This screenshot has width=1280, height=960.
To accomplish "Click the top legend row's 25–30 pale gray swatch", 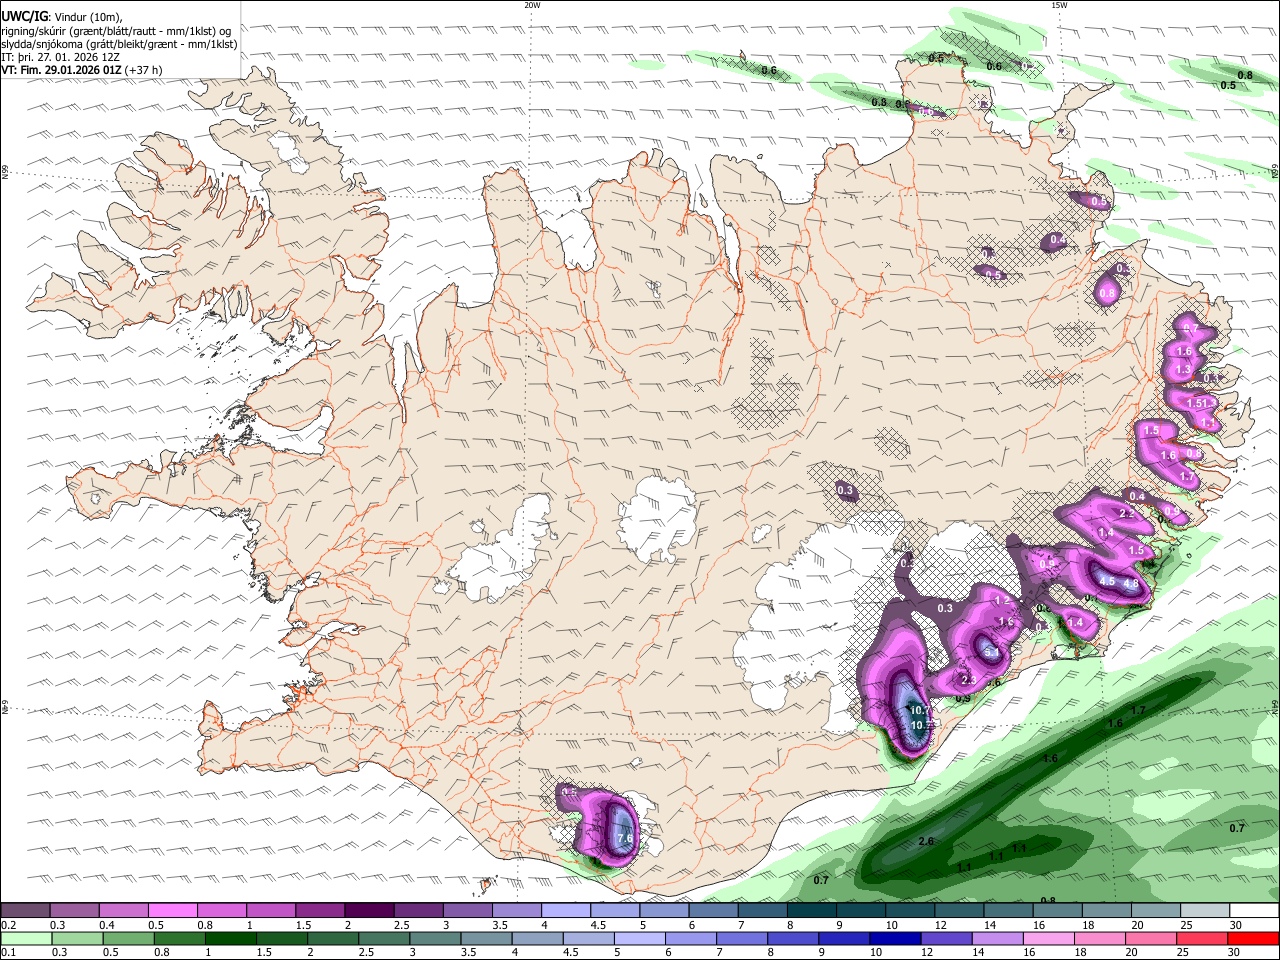I will [1206, 910].
